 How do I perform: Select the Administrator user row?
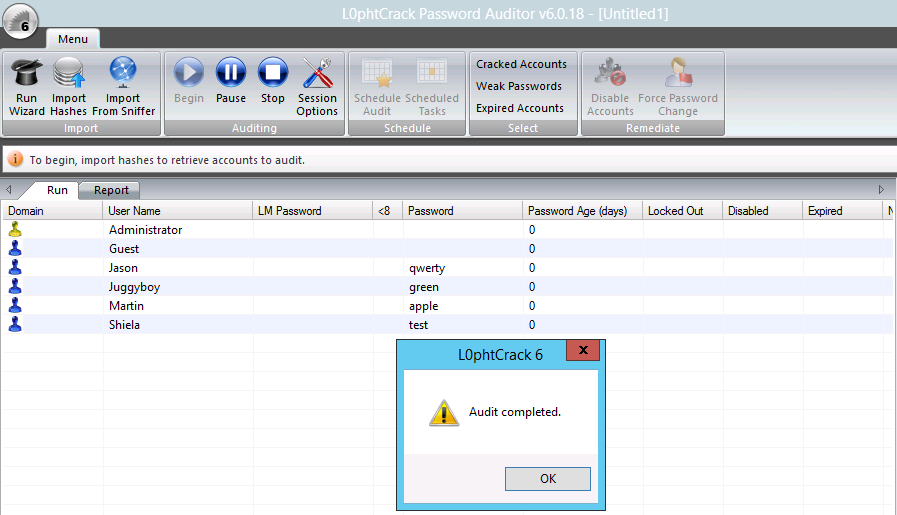point(446,229)
